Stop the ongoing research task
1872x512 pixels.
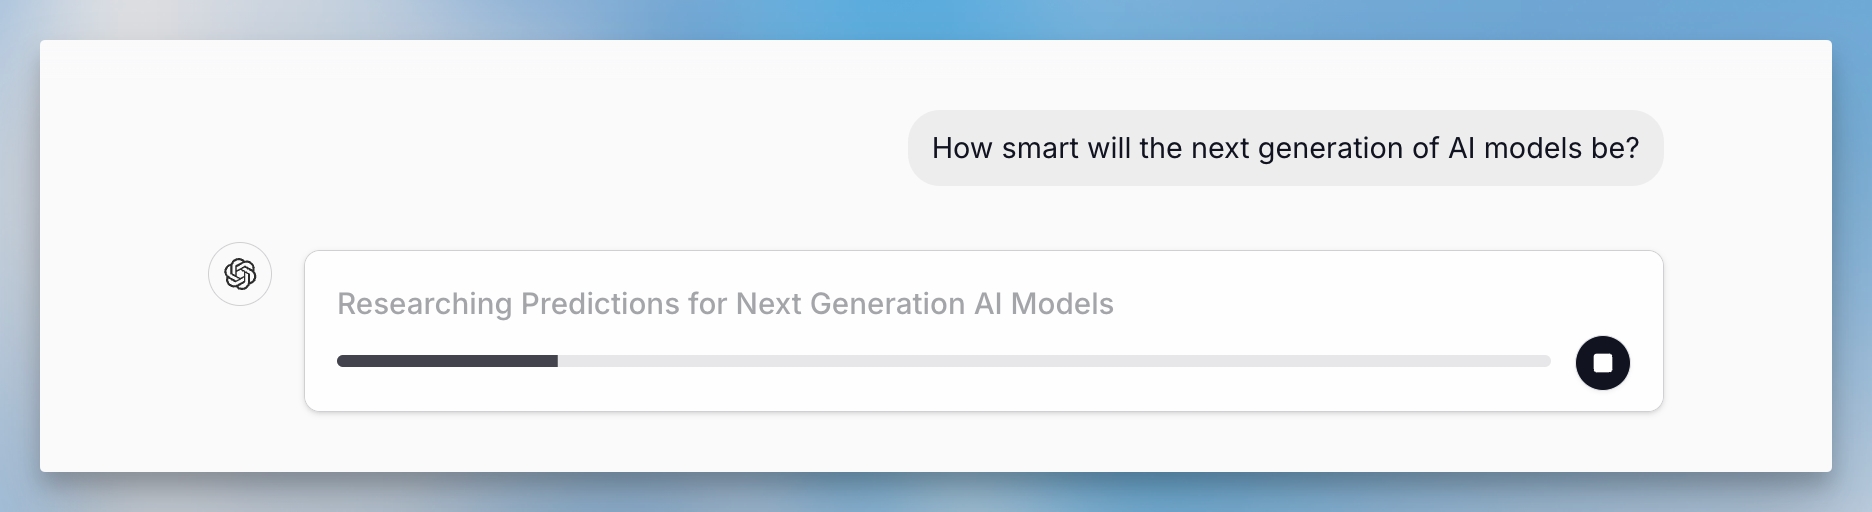(x=1602, y=362)
